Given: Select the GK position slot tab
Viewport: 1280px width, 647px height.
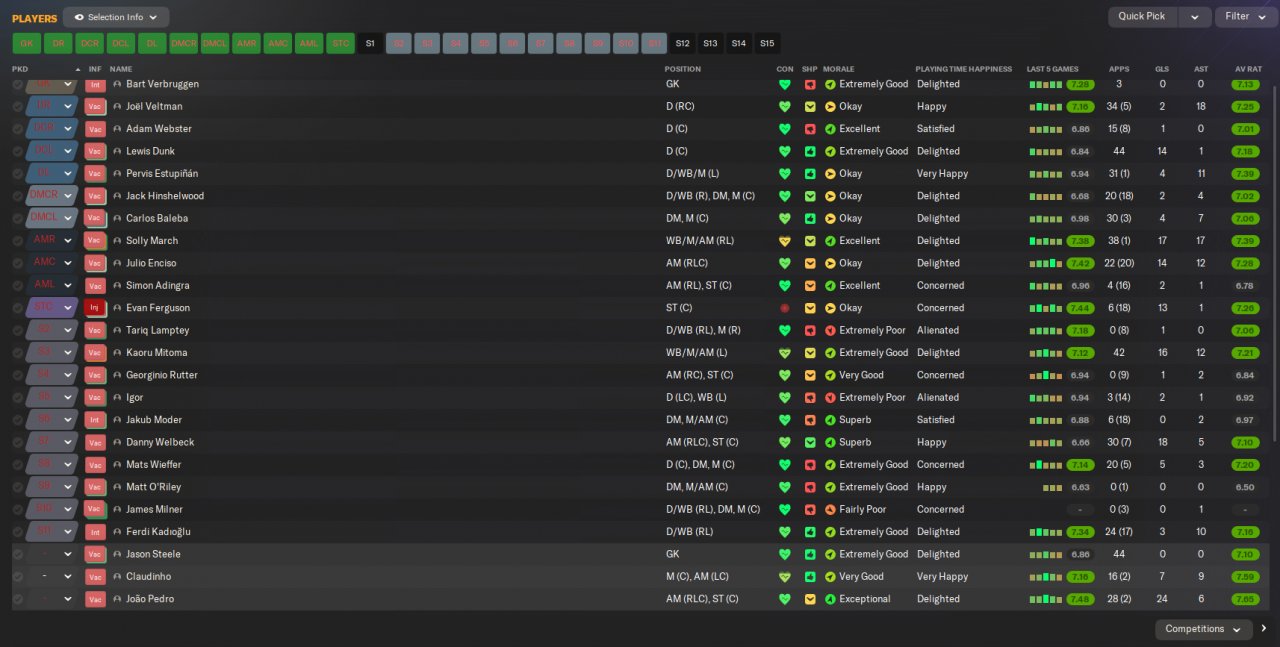Looking at the screenshot, I should [27, 43].
